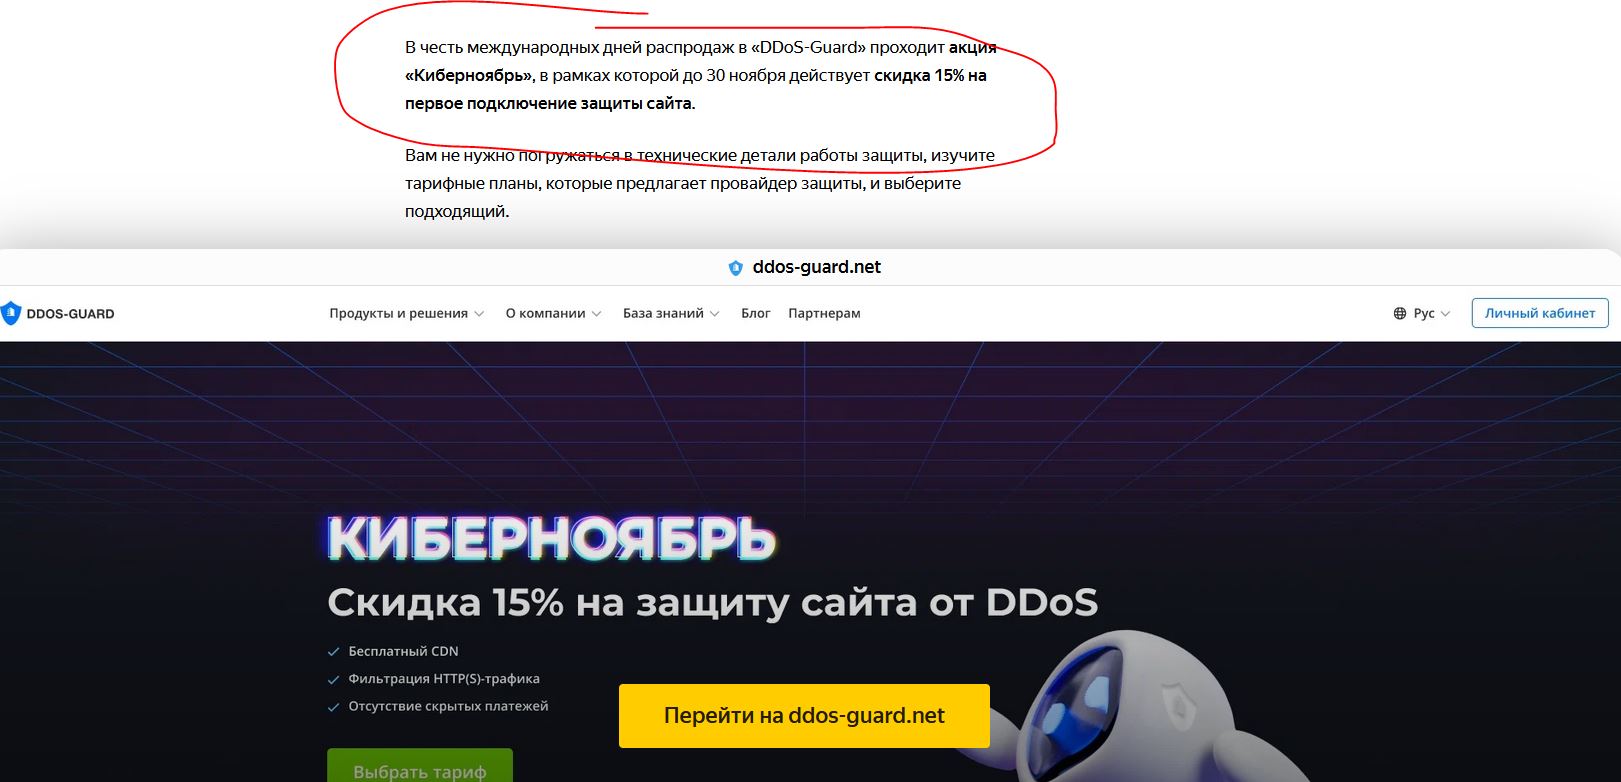Go to the Блог menu item
This screenshot has height=782, width=1621.
point(755,313)
